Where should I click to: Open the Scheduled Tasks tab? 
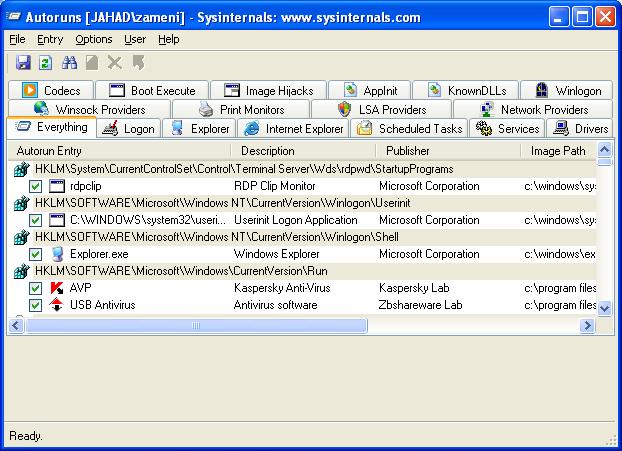(409, 129)
